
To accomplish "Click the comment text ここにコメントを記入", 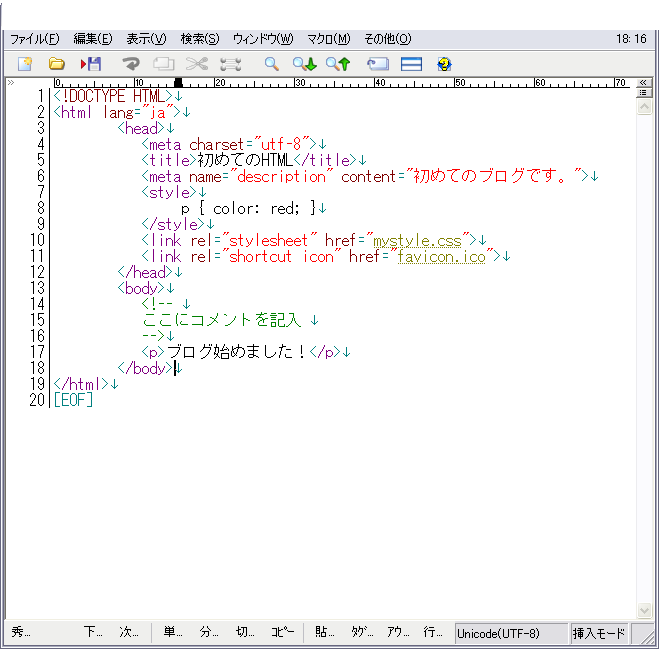I will coord(222,320).
